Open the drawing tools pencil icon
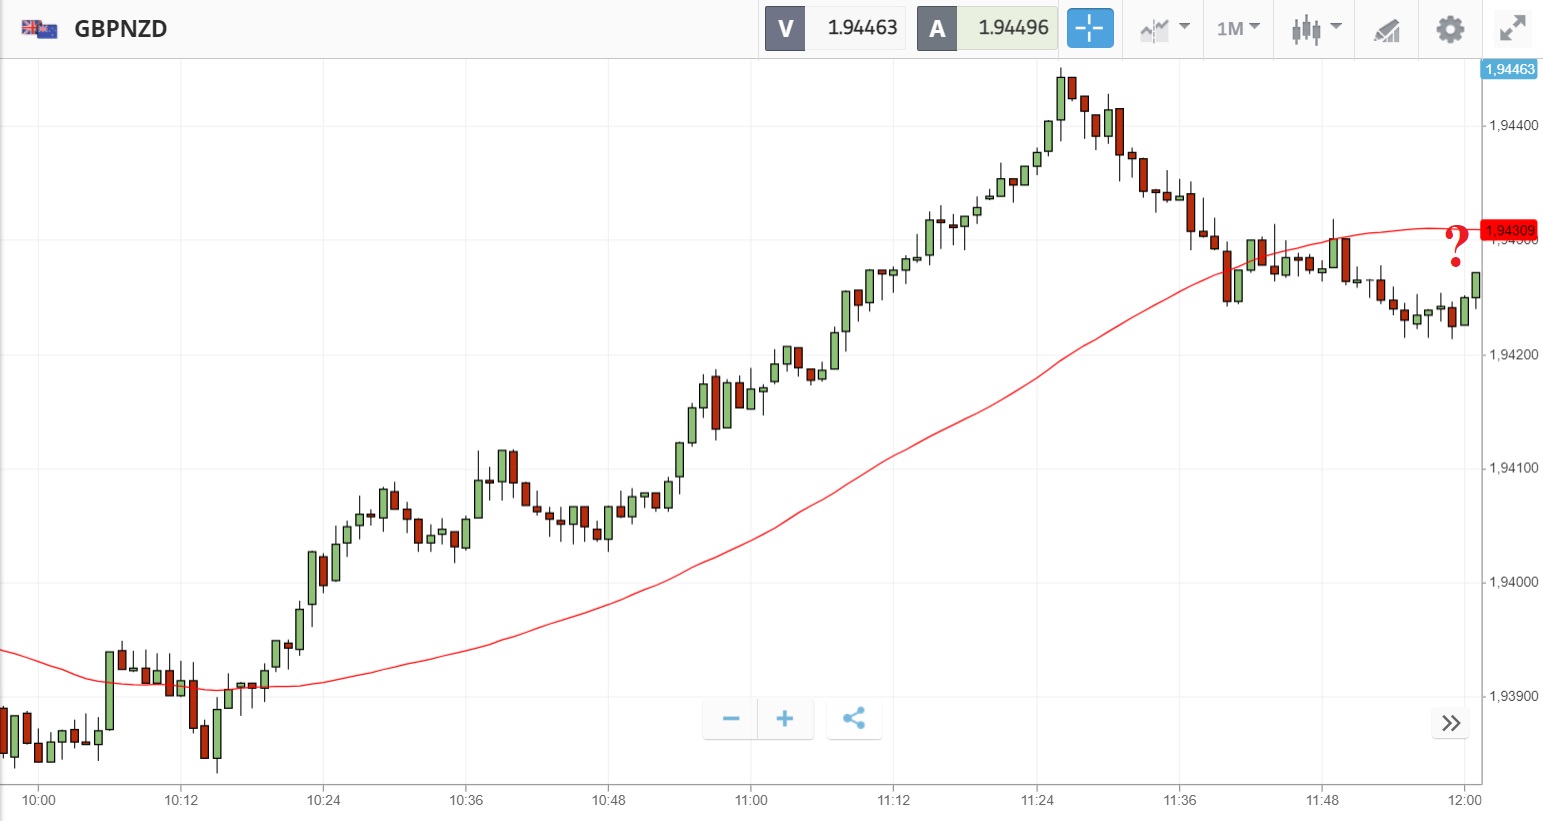This screenshot has width=1543, height=821. click(1386, 29)
